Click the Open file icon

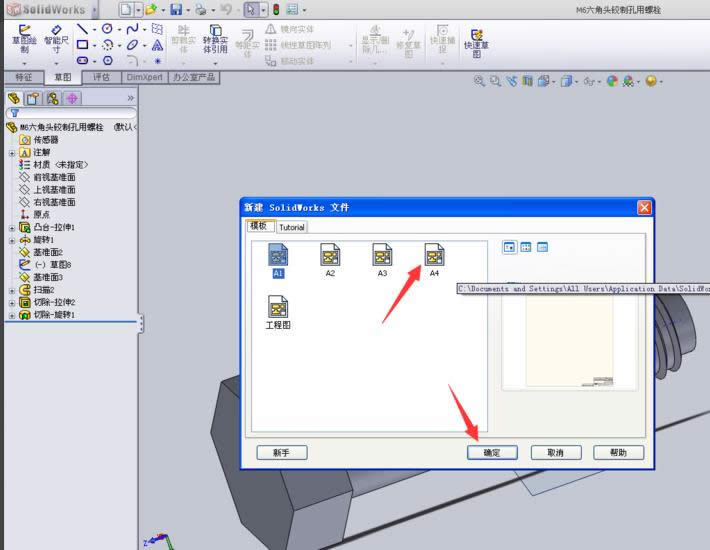151,10
